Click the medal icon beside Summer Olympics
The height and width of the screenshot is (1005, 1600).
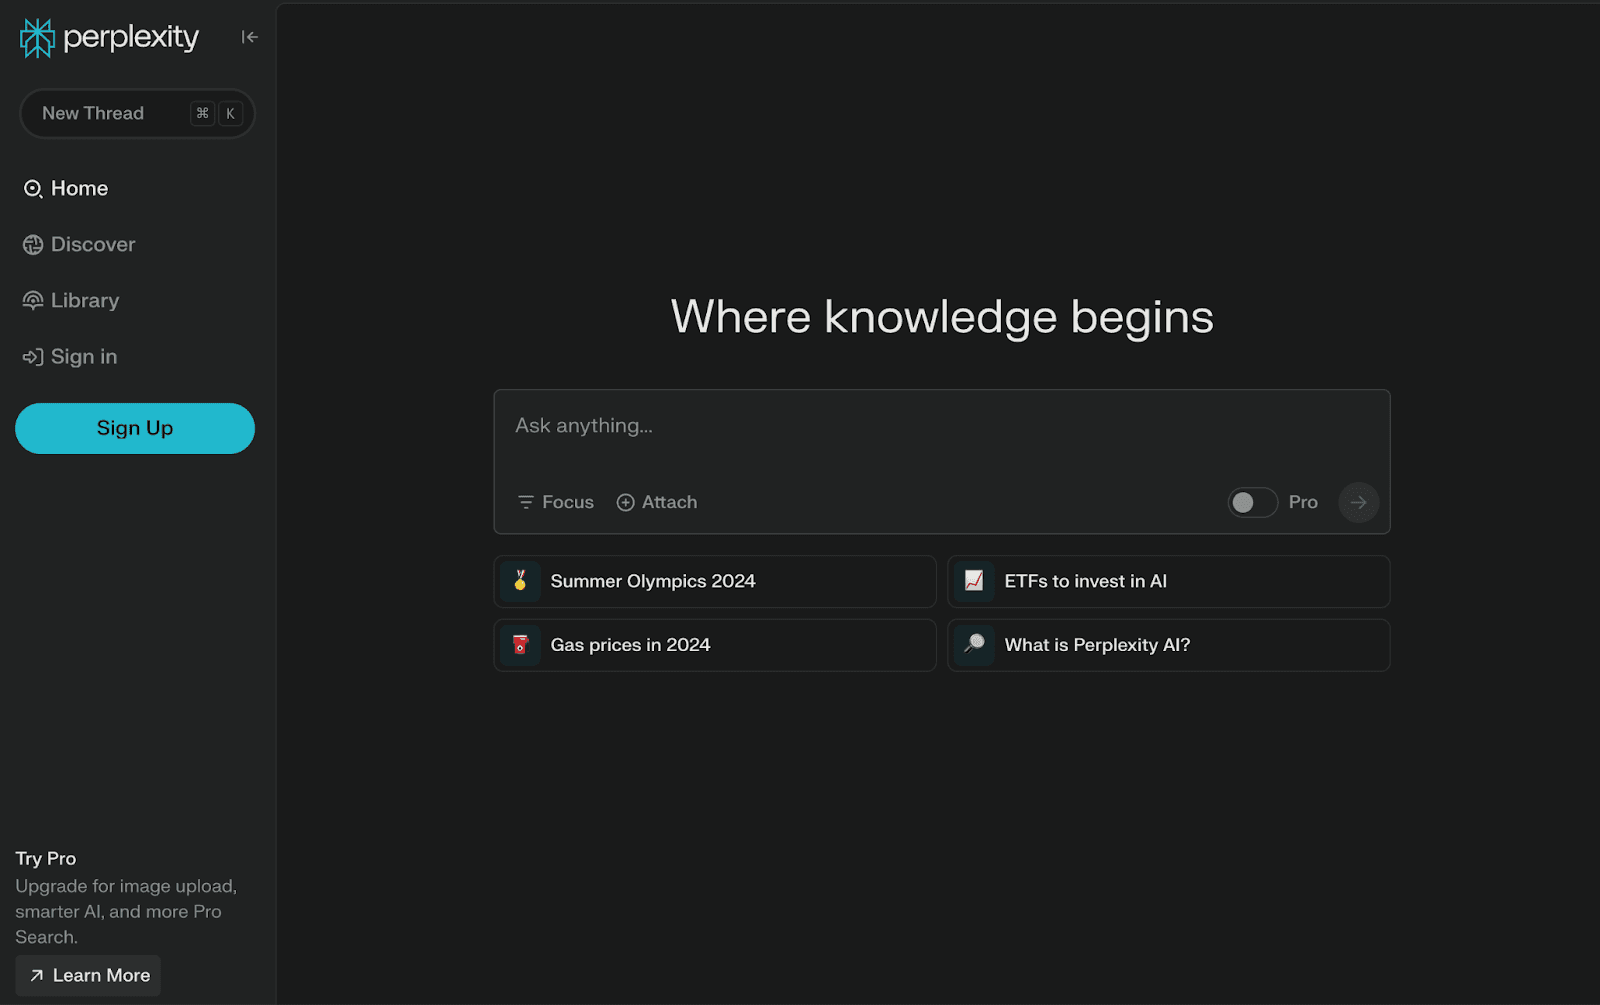520,581
